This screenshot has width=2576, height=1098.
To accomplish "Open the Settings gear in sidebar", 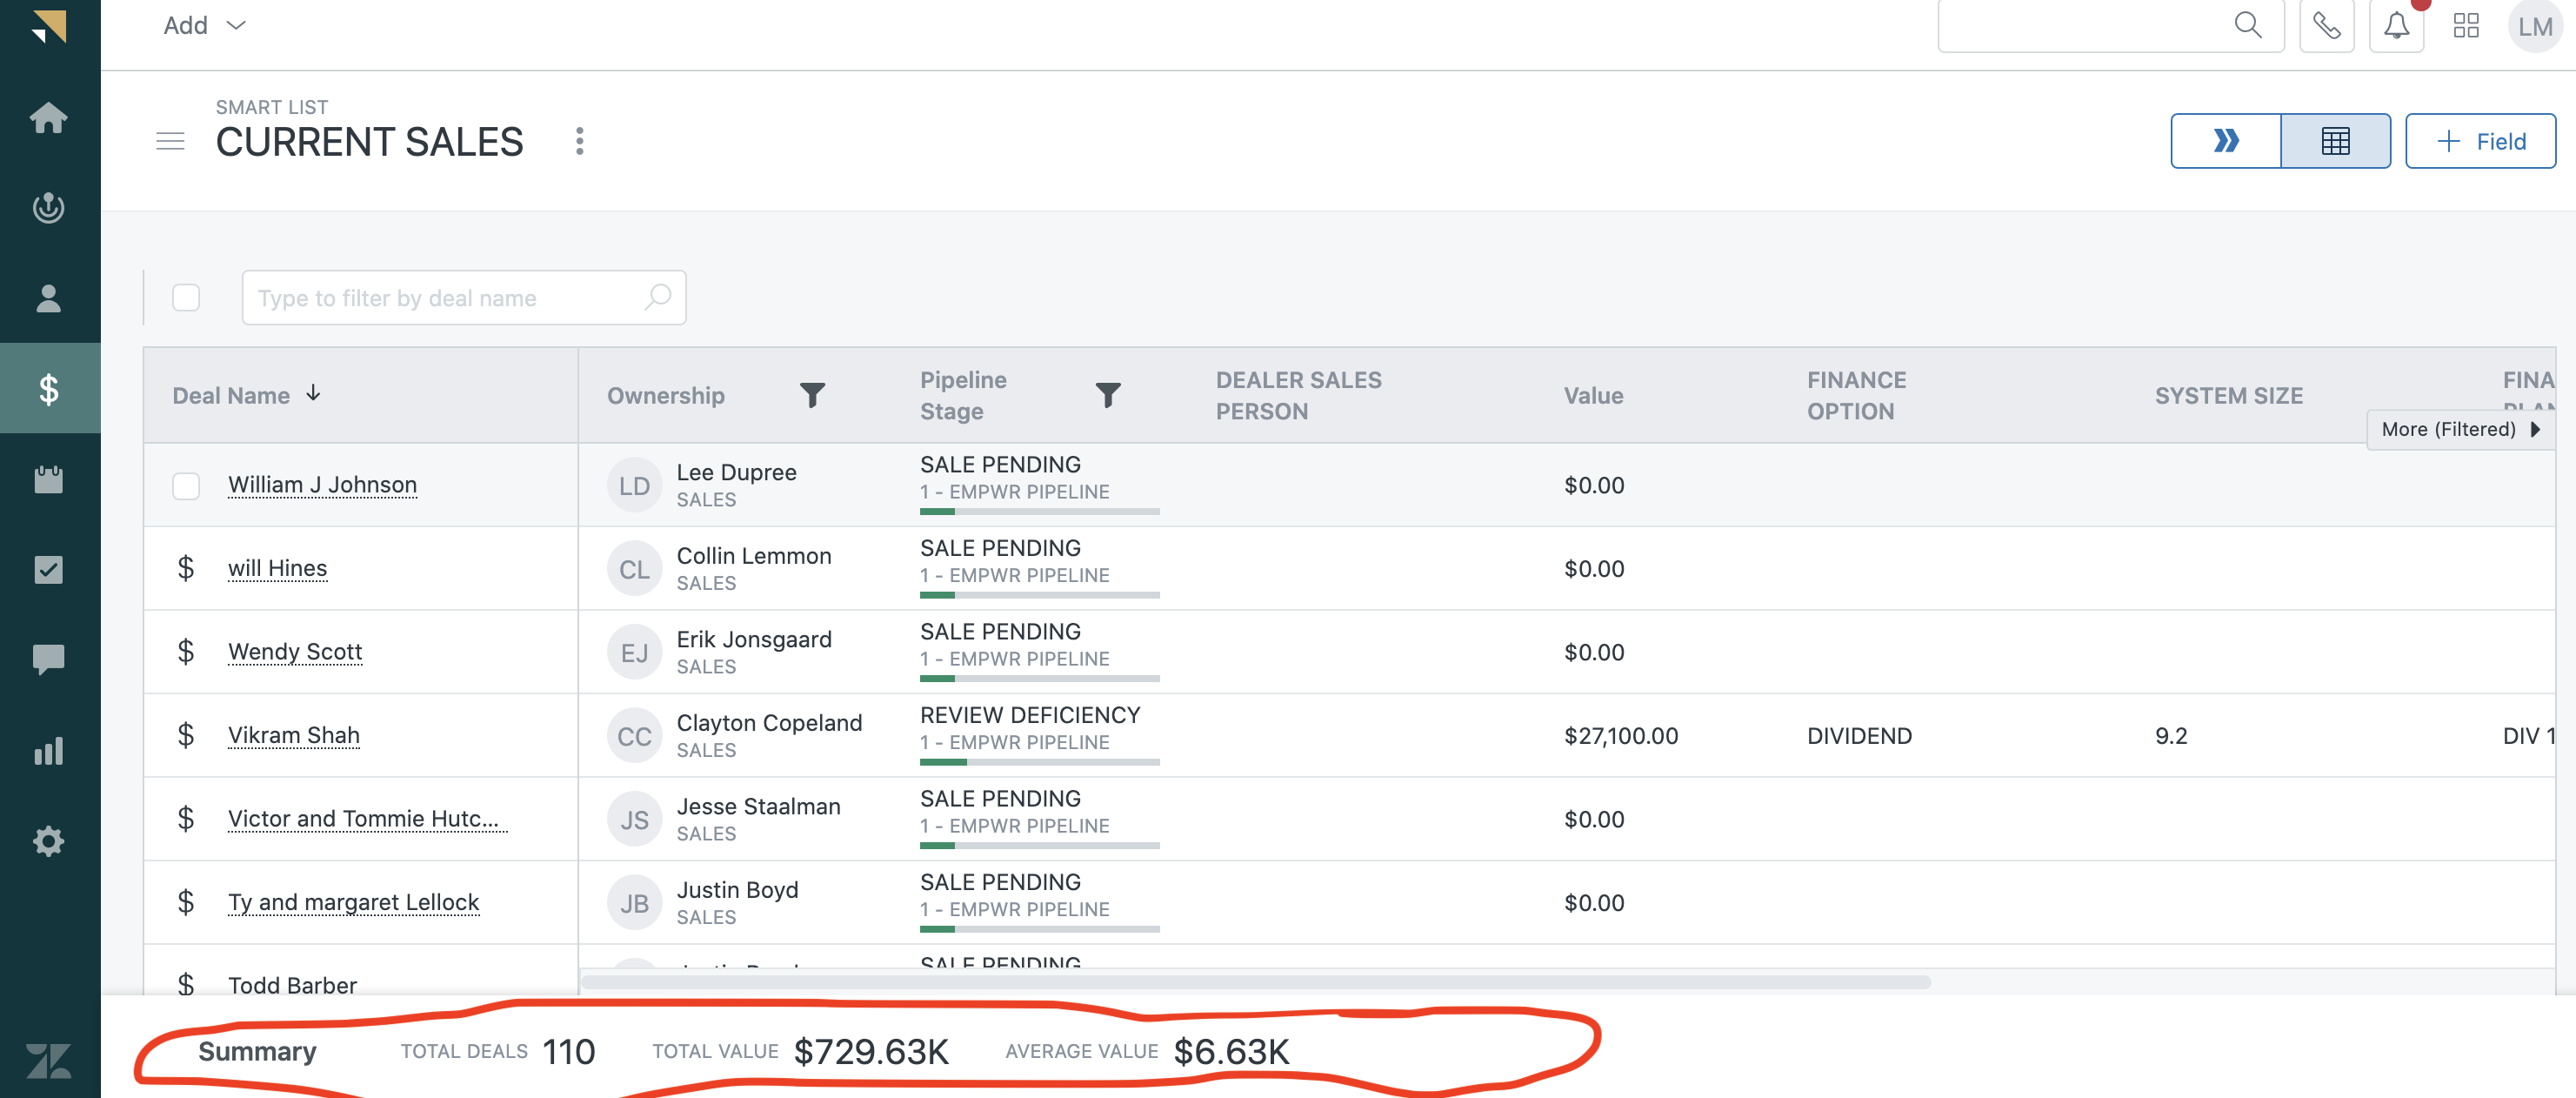I will point(48,841).
